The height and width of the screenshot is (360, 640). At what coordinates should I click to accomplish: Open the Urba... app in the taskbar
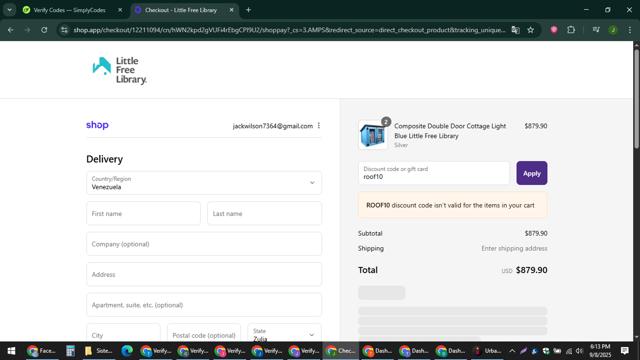(x=487, y=351)
